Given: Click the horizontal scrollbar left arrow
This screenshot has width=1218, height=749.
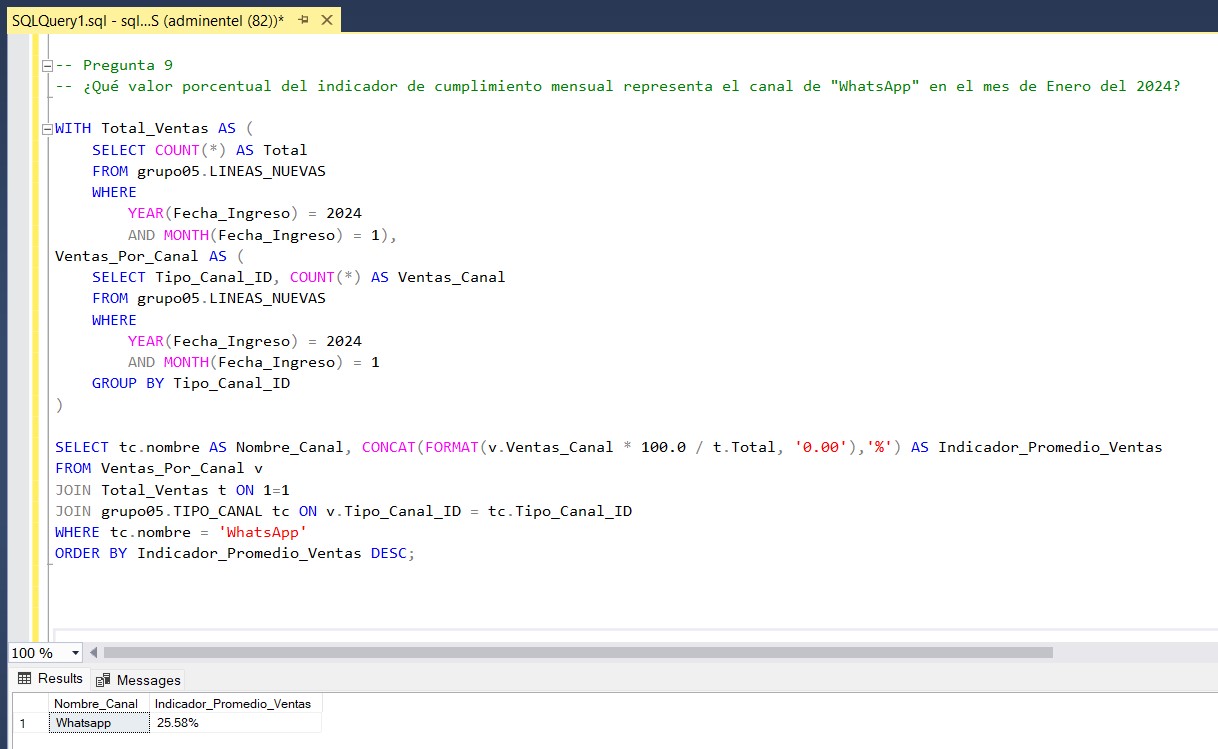Looking at the screenshot, I should [94, 653].
